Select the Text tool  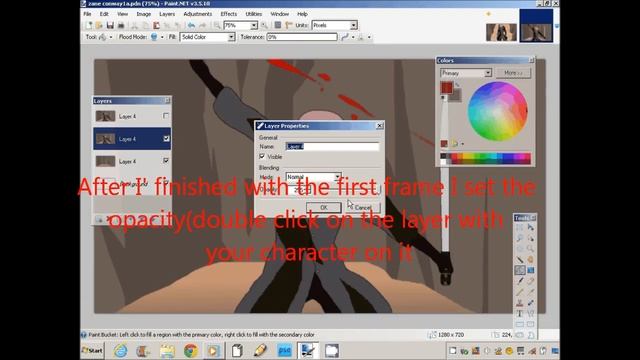(520, 313)
